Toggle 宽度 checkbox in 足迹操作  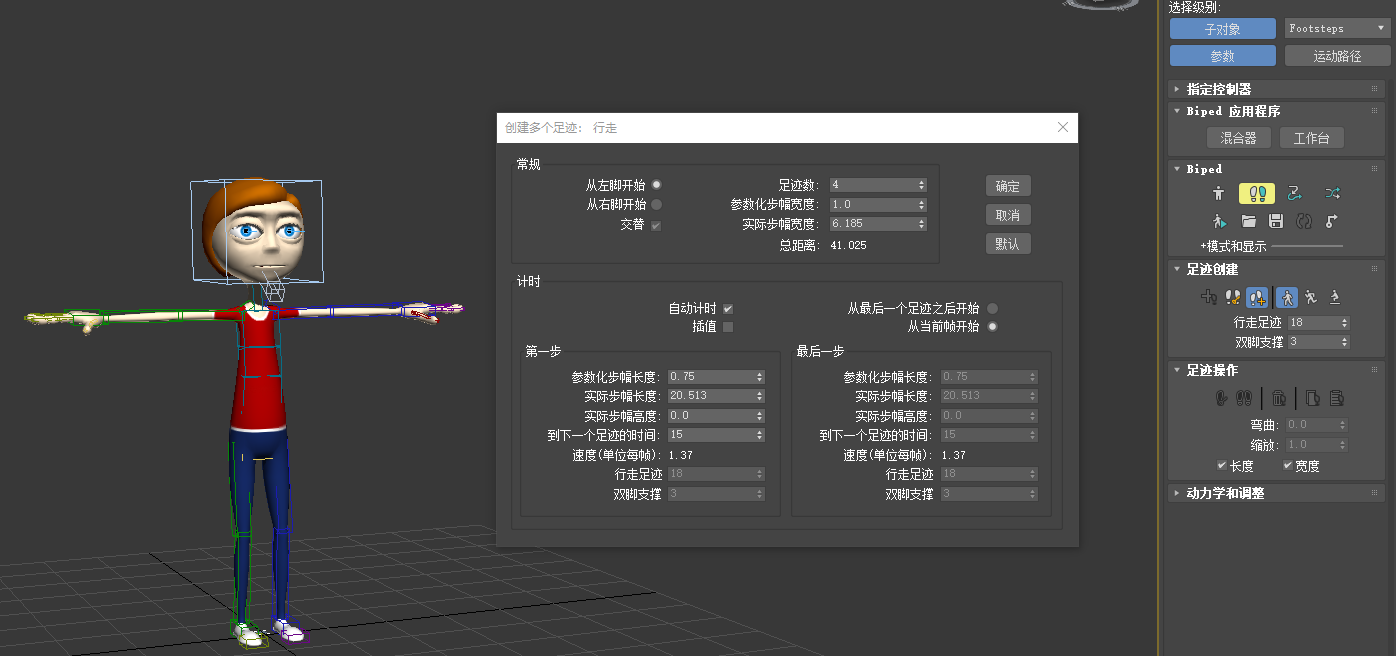tap(1289, 465)
